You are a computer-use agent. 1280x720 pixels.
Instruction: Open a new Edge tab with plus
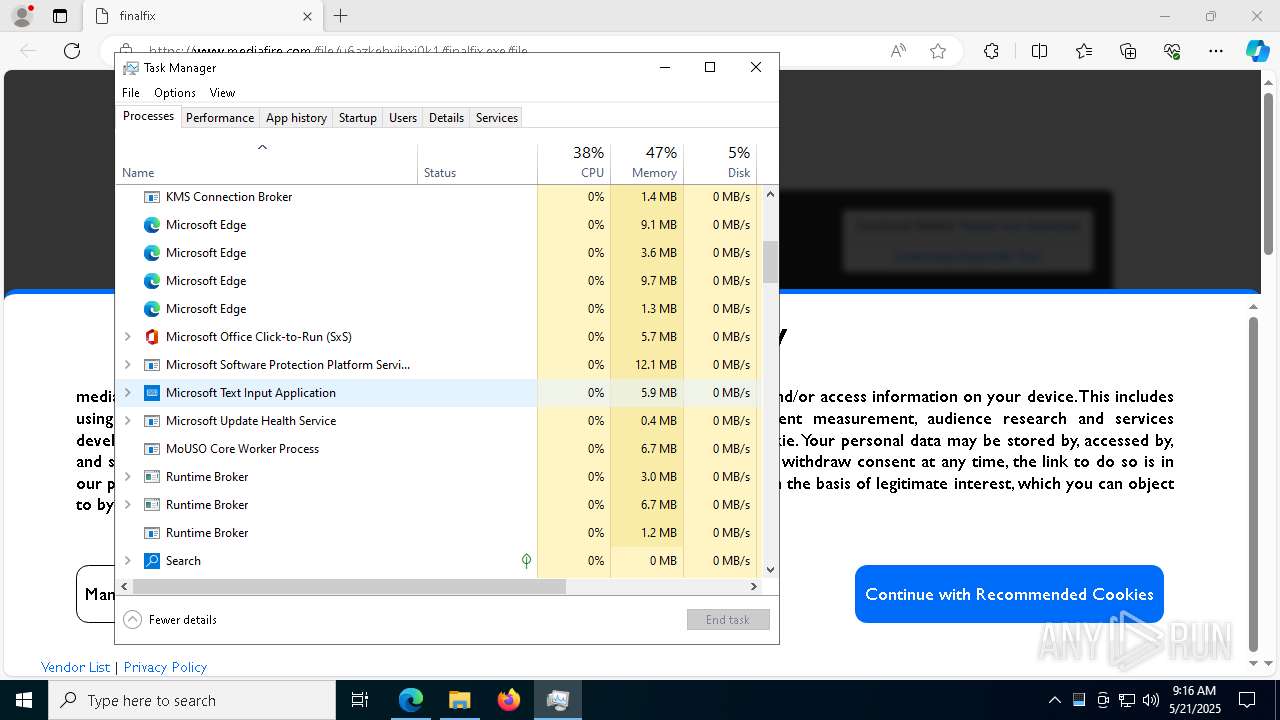[341, 16]
